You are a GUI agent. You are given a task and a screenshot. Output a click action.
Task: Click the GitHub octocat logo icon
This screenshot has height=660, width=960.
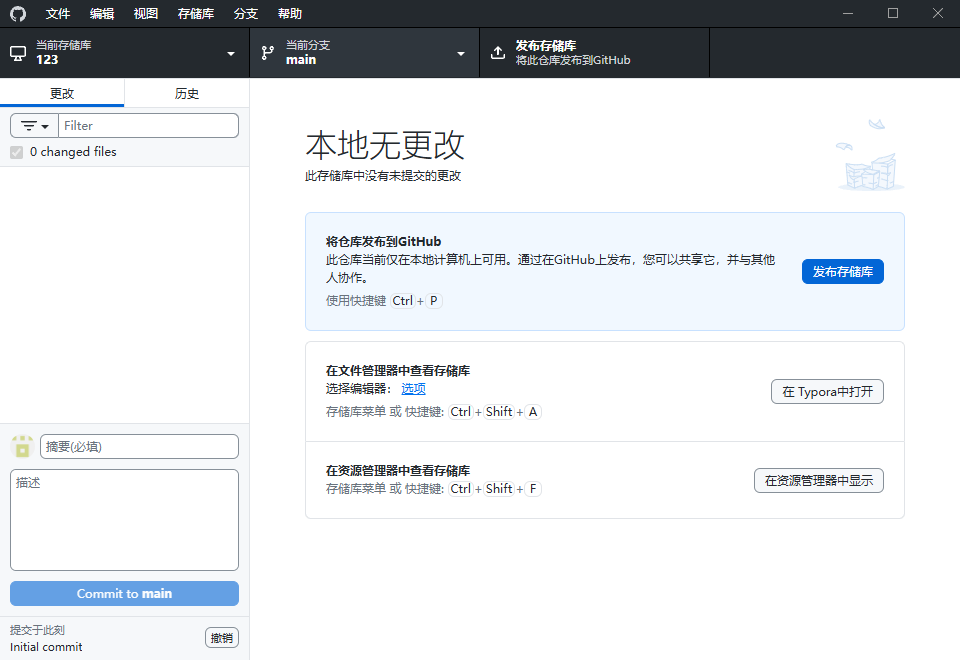point(17,13)
